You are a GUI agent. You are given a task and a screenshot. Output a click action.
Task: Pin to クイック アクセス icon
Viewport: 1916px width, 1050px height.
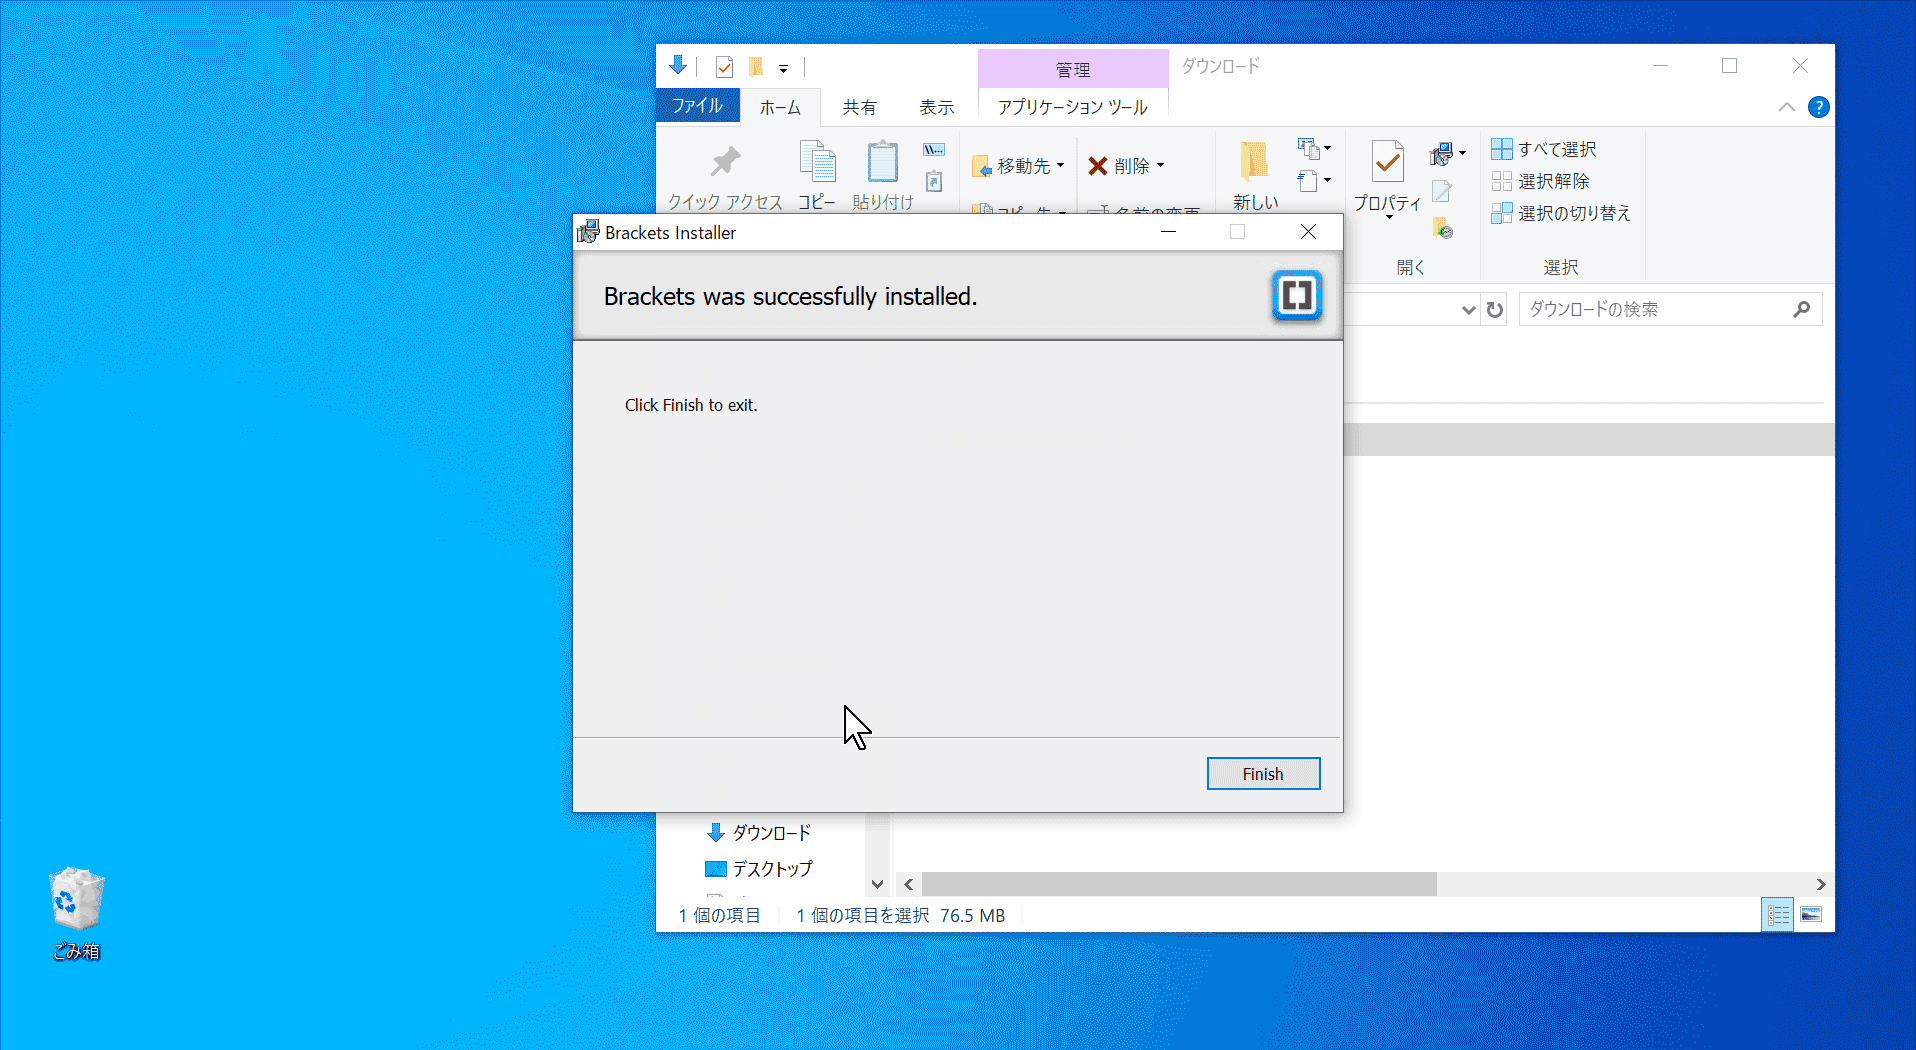[725, 162]
